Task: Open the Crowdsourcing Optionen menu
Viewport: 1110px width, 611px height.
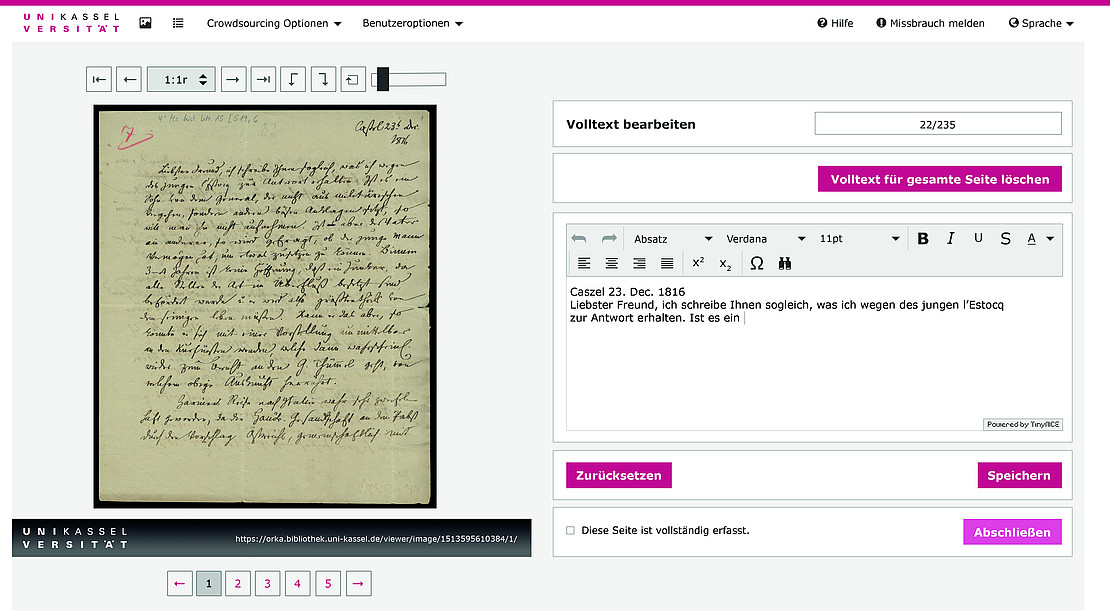Action: point(273,23)
